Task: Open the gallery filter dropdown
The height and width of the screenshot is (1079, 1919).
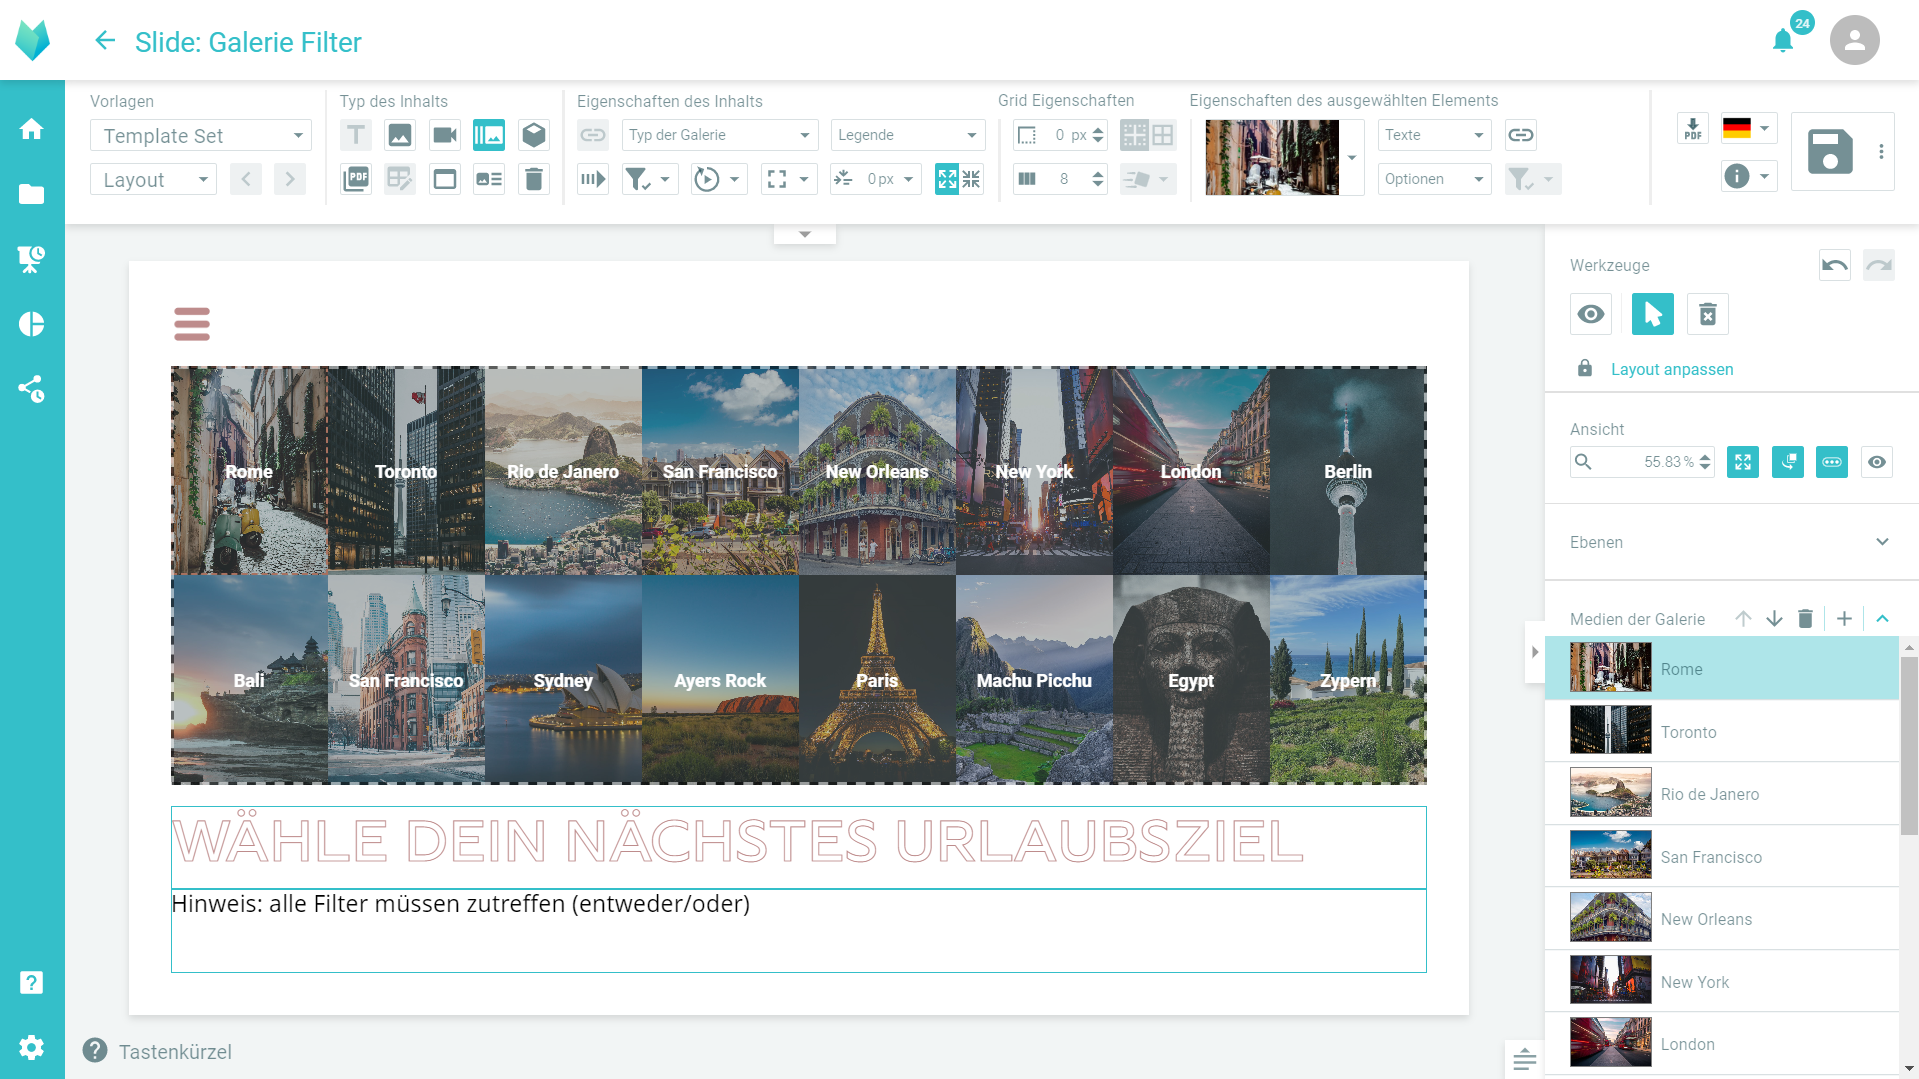Action: click(648, 179)
